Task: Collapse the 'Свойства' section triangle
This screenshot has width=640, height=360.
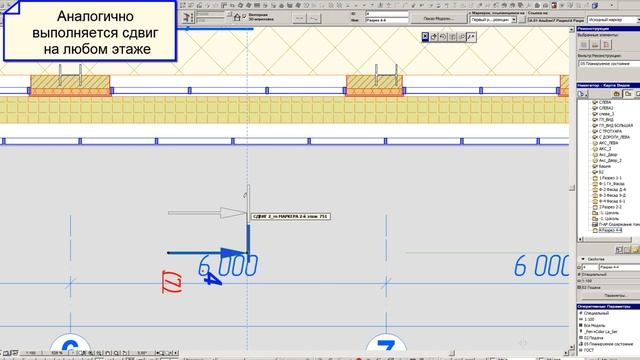Action: pyautogui.click(x=583, y=259)
